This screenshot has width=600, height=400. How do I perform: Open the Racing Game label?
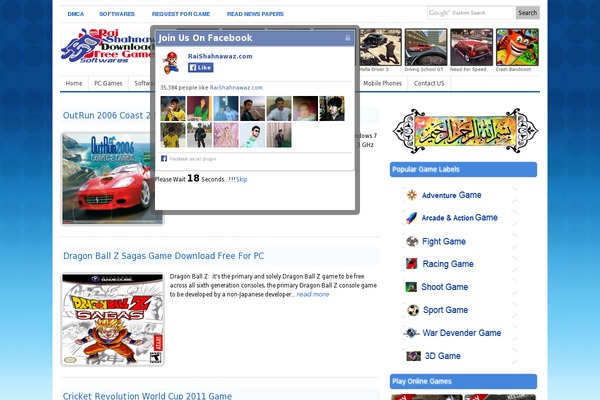point(448,264)
